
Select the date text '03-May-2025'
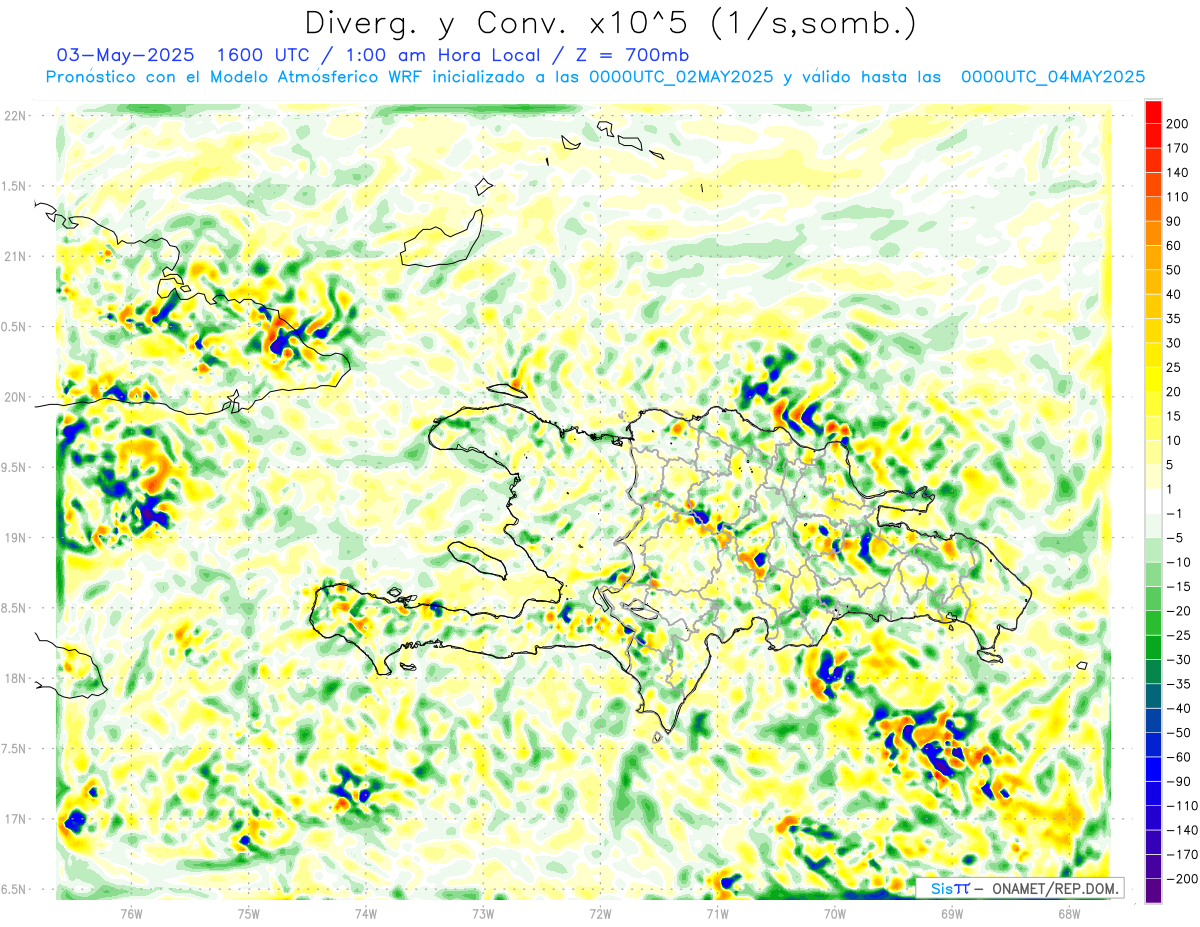[125, 54]
